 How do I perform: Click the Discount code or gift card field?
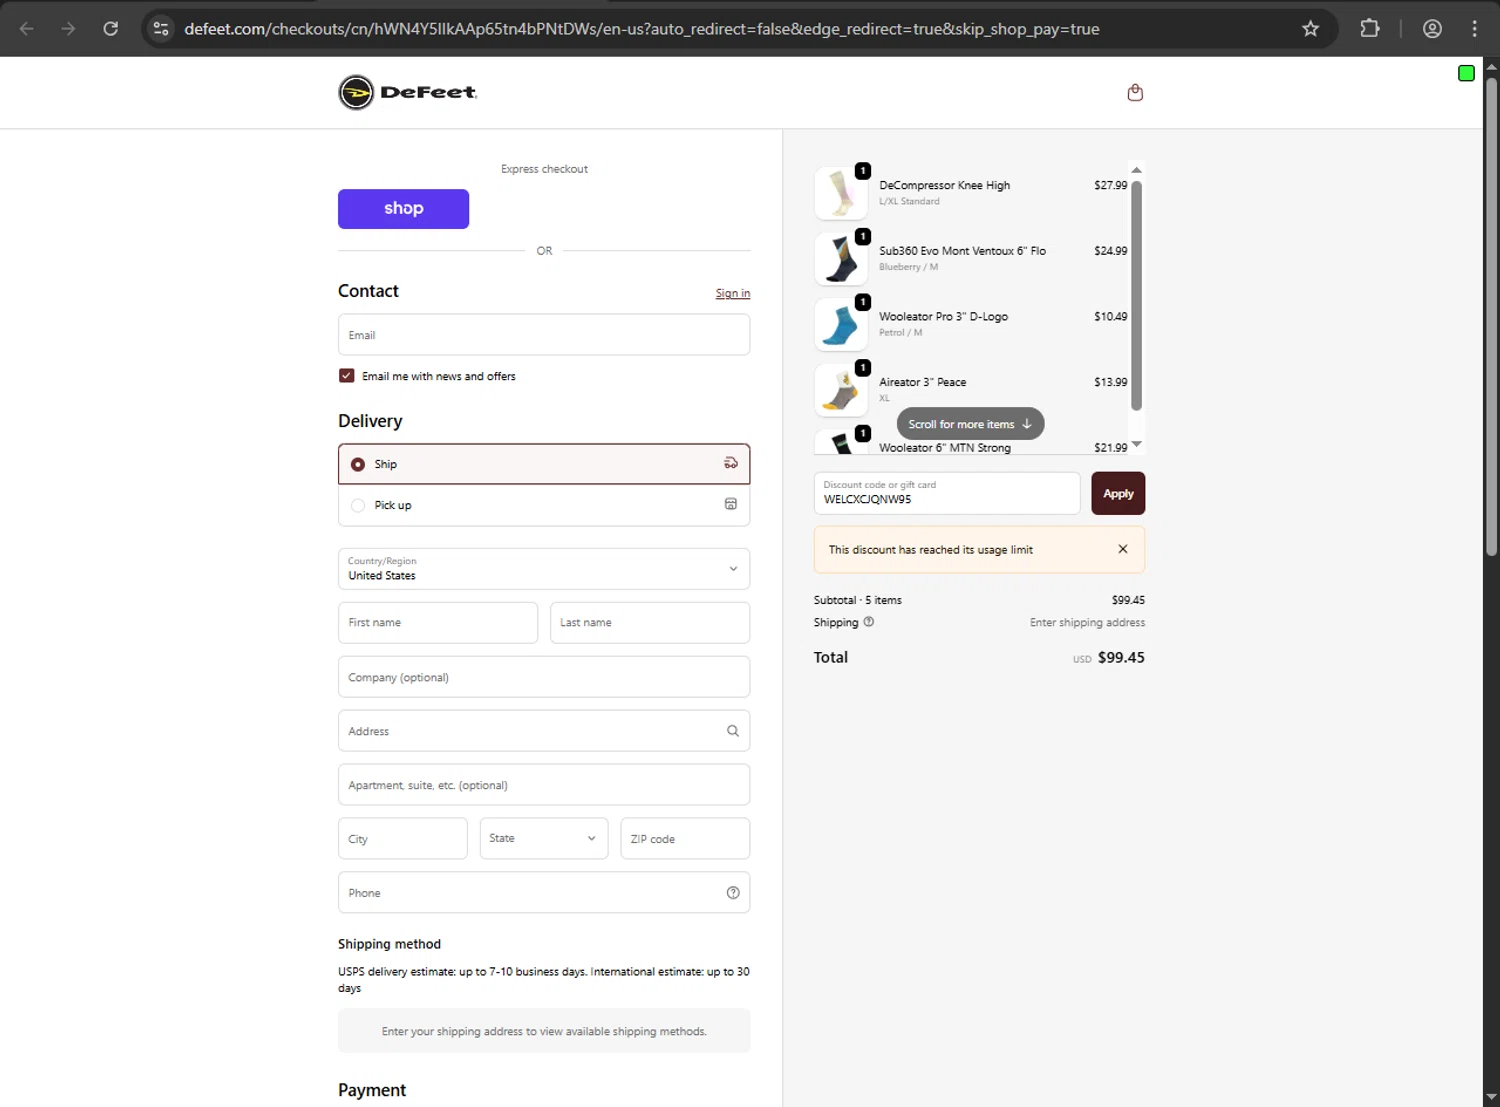tap(947, 493)
